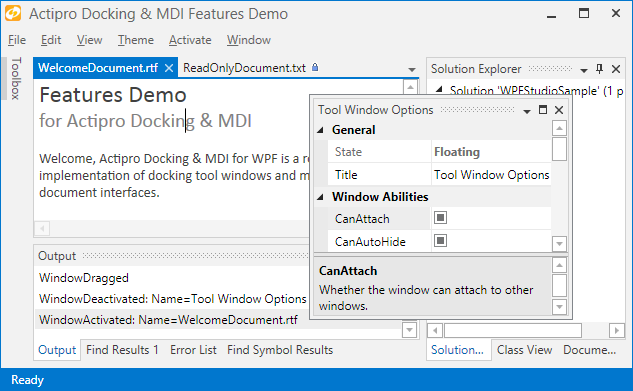Open the document tabs dropdown arrow
Screen dimensions: 633x391
click(x=412, y=70)
